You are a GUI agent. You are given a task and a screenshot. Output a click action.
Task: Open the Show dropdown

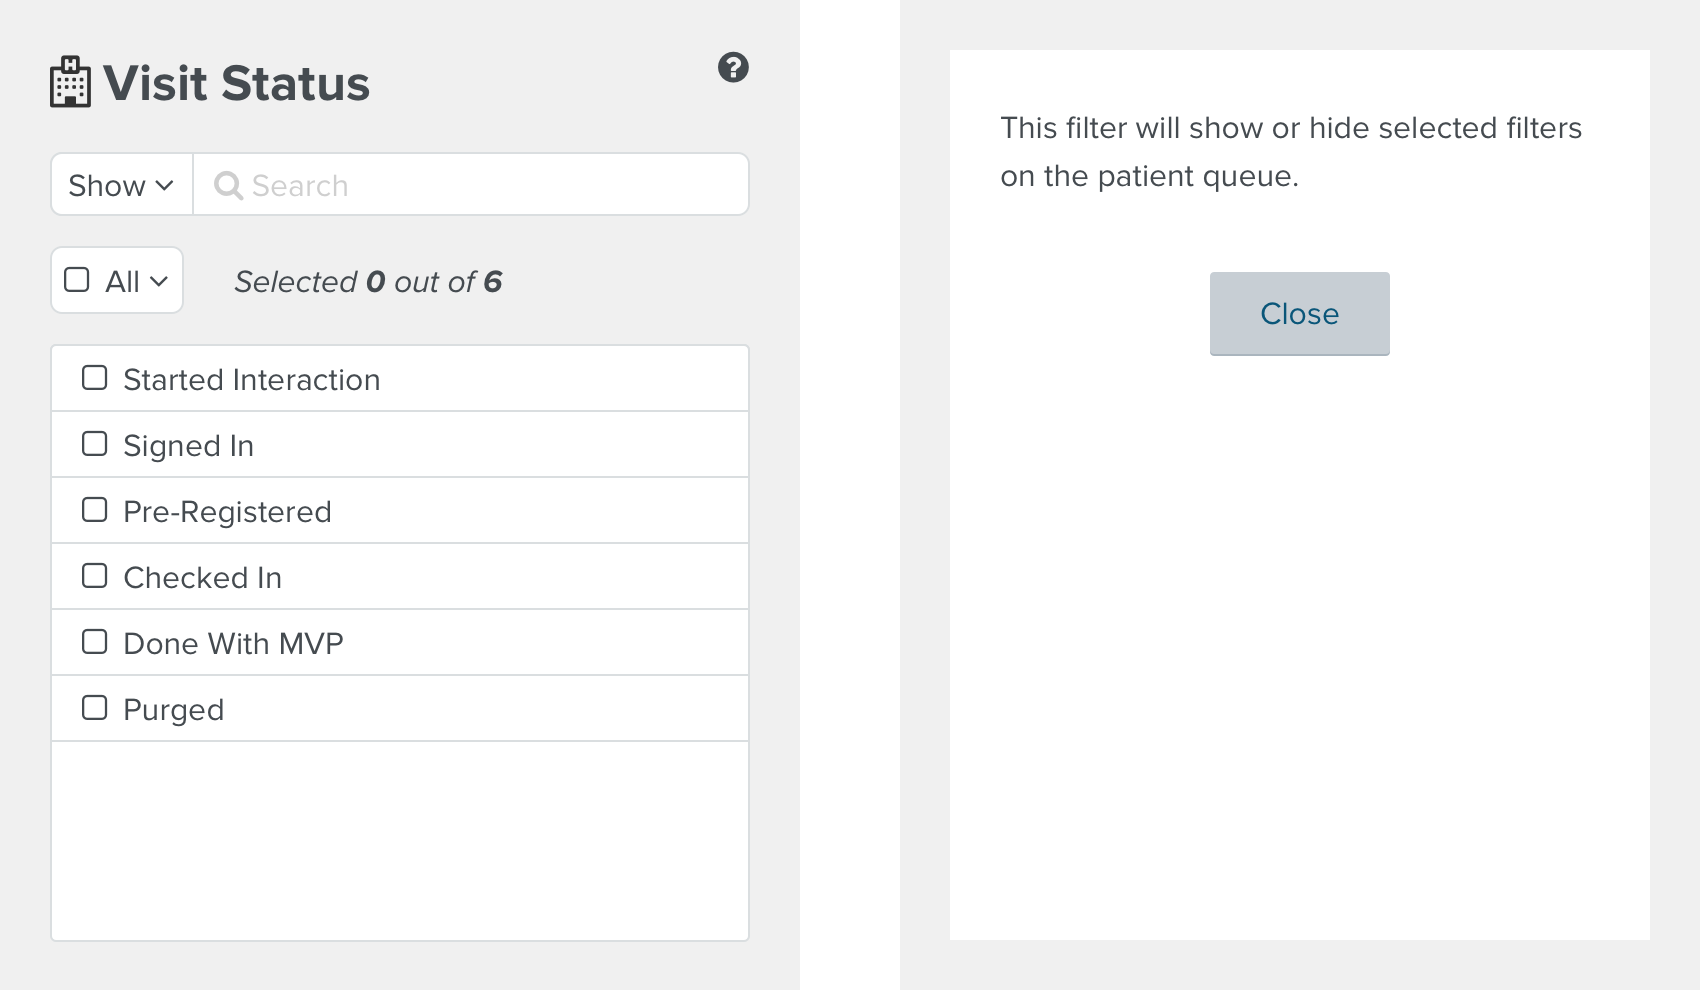click(x=122, y=185)
